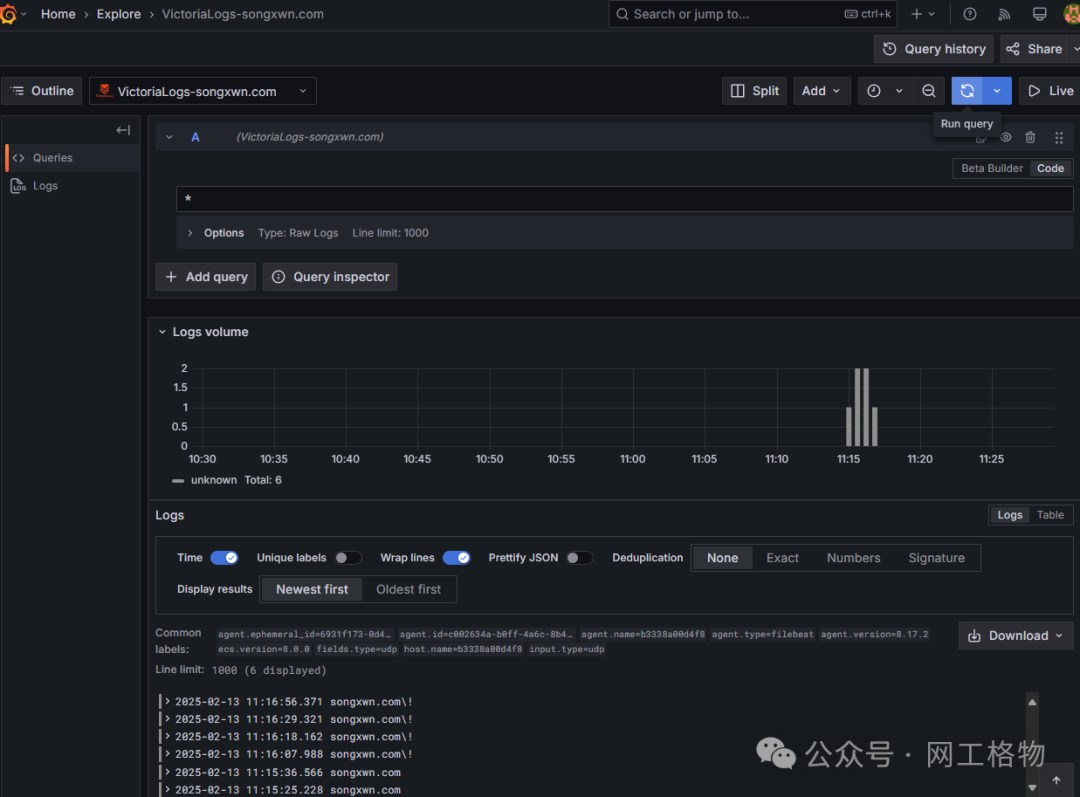Open the news feed RSS icon
The width and height of the screenshot is (1080, 797).
click(x=1004, y=14)
